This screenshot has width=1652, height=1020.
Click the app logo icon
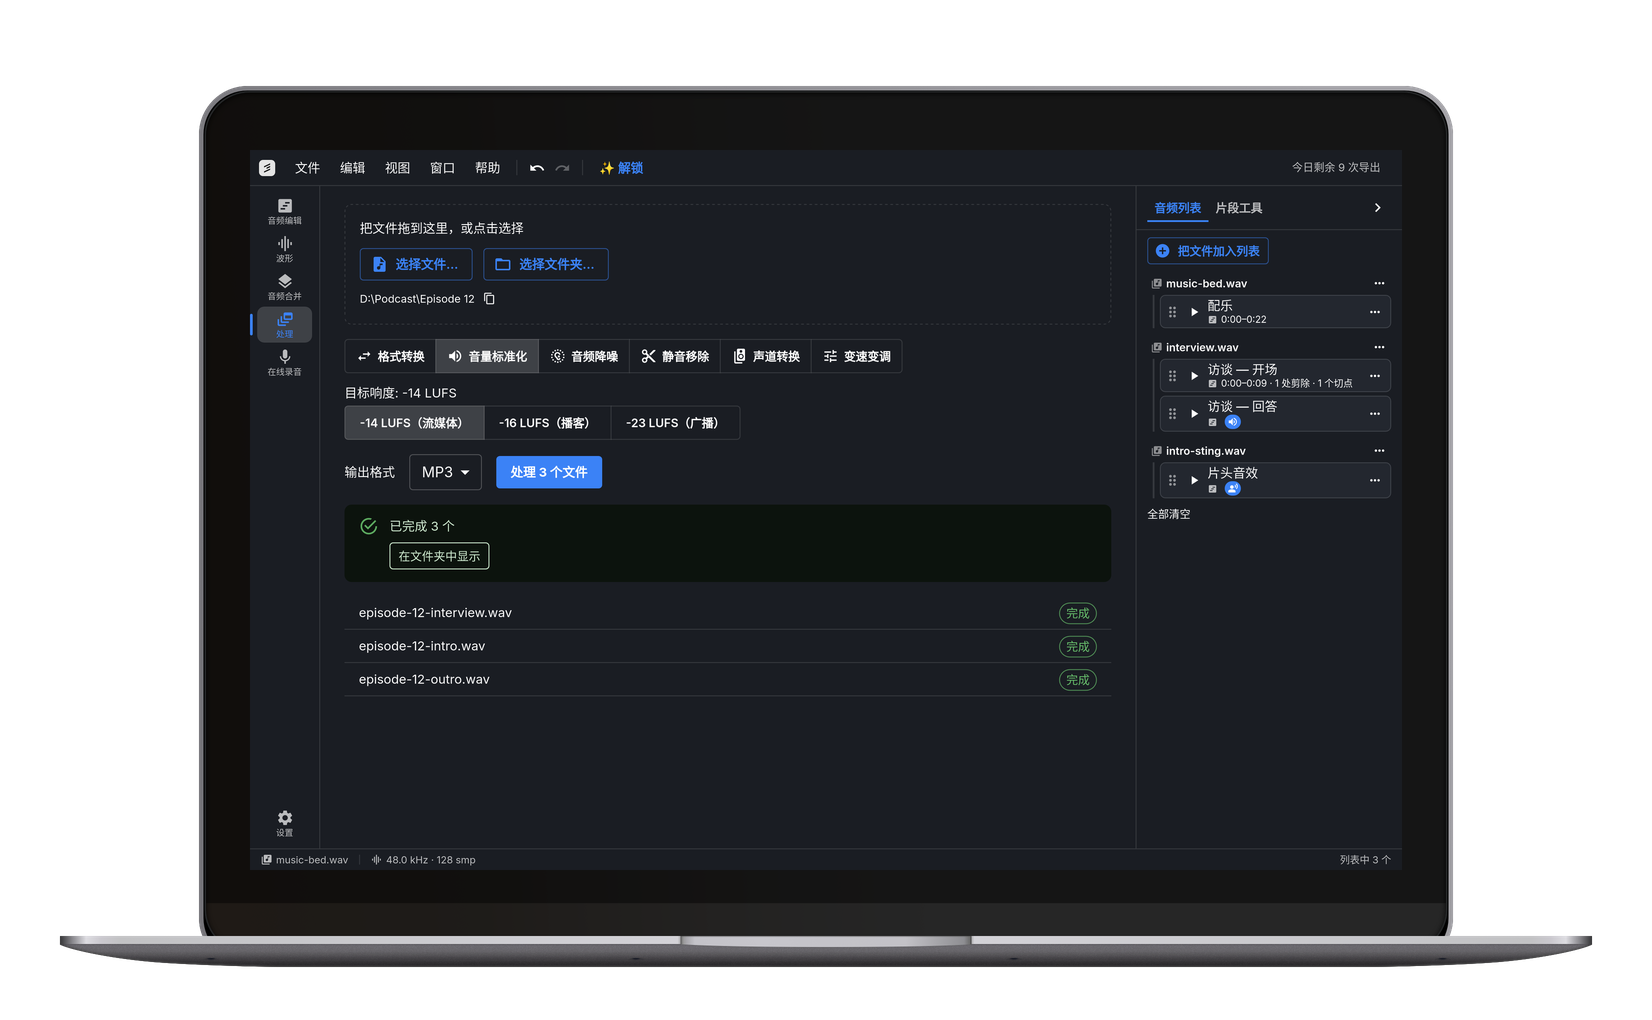tap(267, 168)
